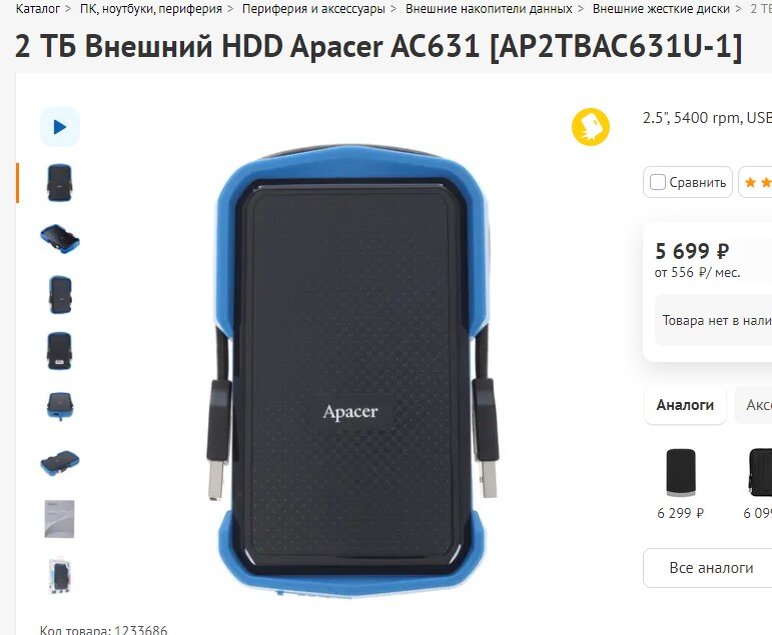Select the first front-view thumbnail
Screen dimensions: 772x635
60,183
